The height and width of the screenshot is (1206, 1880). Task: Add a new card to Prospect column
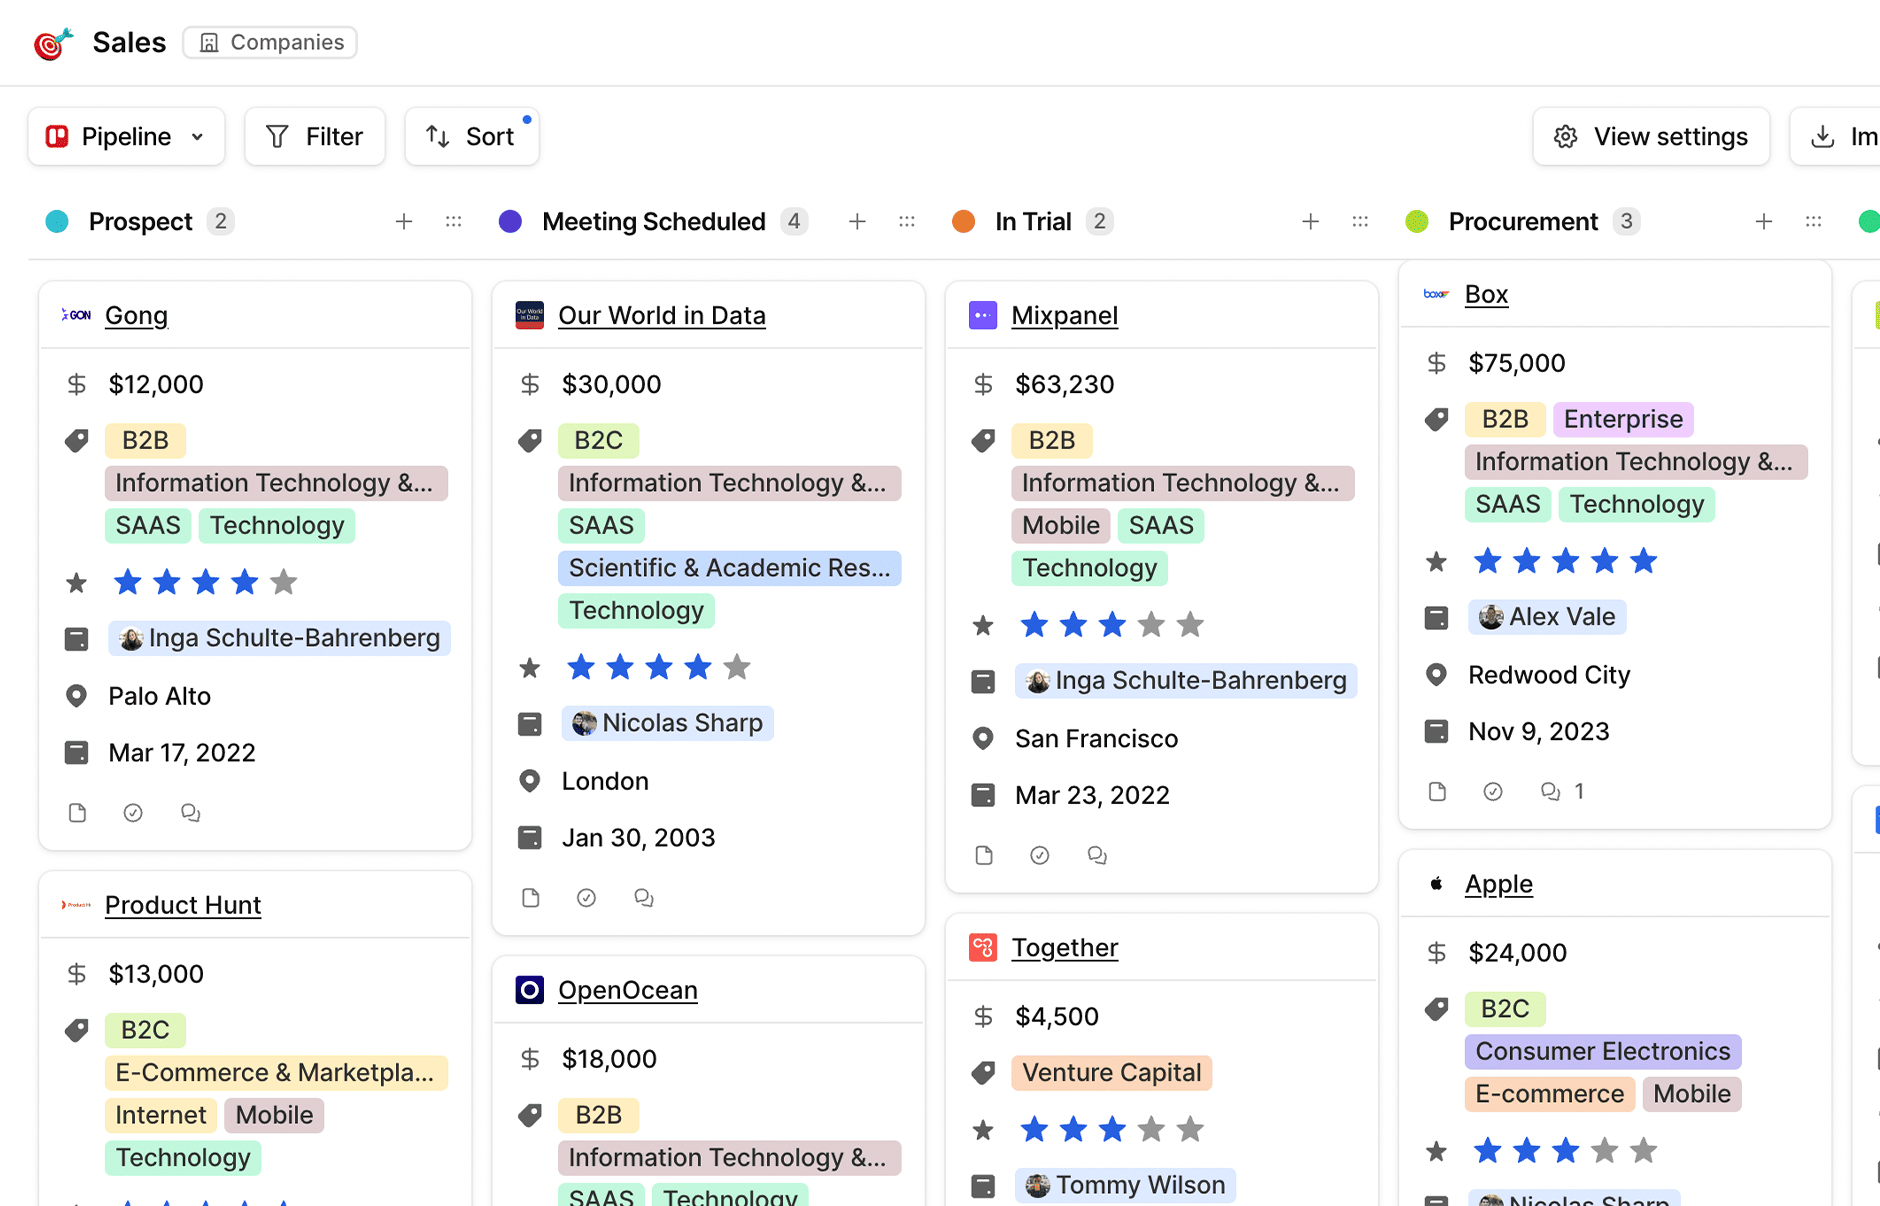[404, 221]
